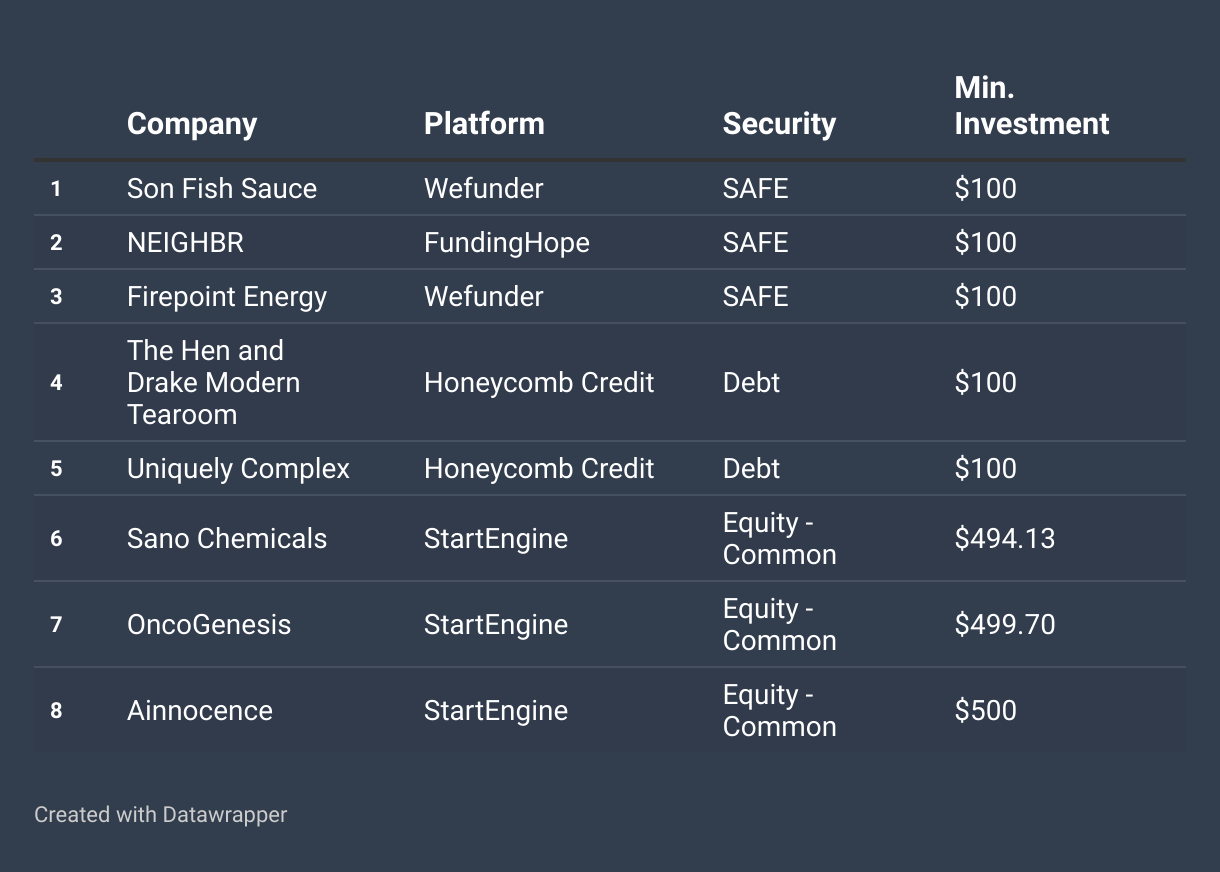Select the Security column header
The height and width of the screenshot is (872, 1220).
tap(779, 124)
